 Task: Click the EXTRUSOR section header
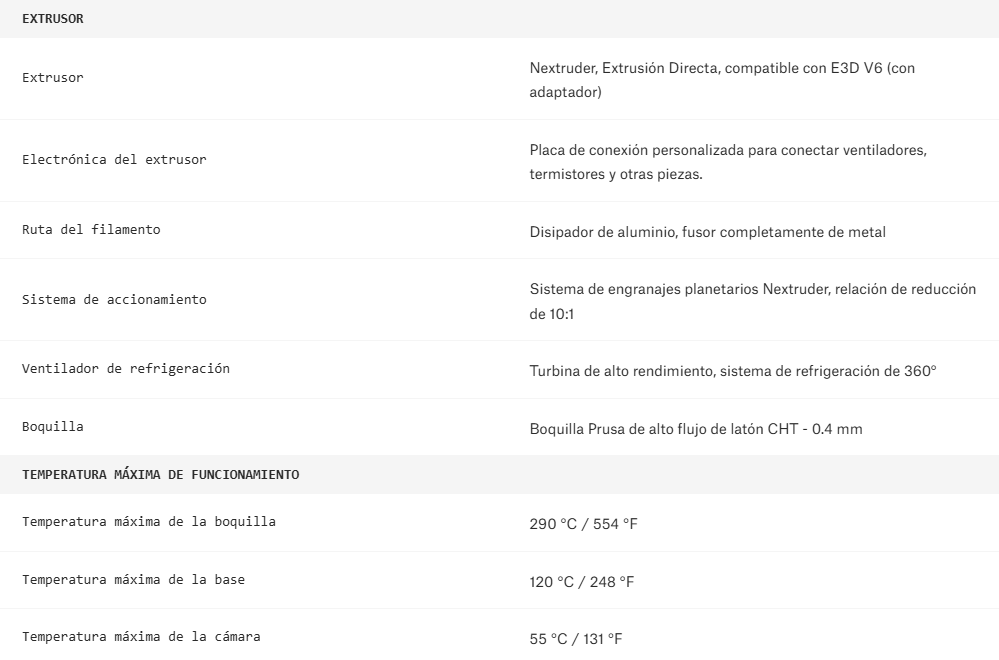click(53, 18)
